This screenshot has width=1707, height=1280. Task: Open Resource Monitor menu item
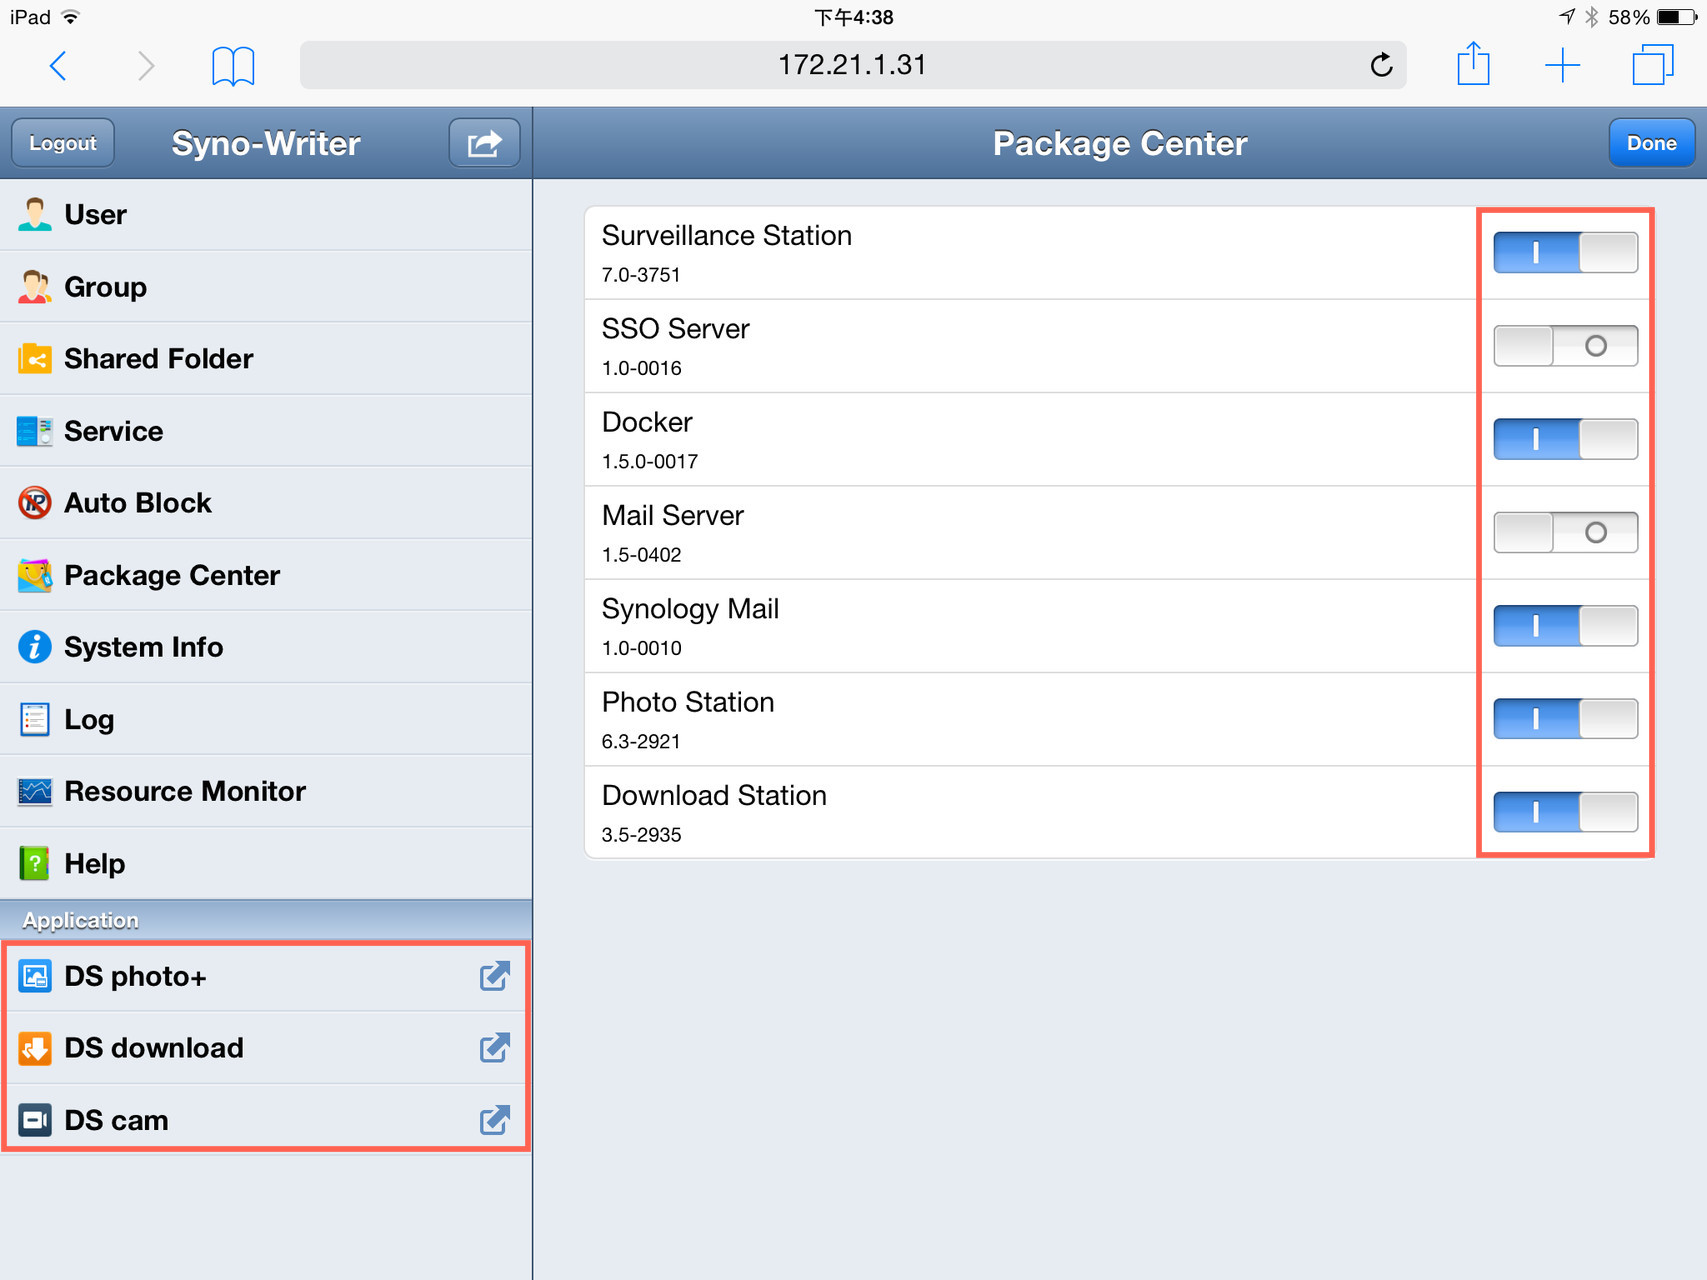click(266, 791)
